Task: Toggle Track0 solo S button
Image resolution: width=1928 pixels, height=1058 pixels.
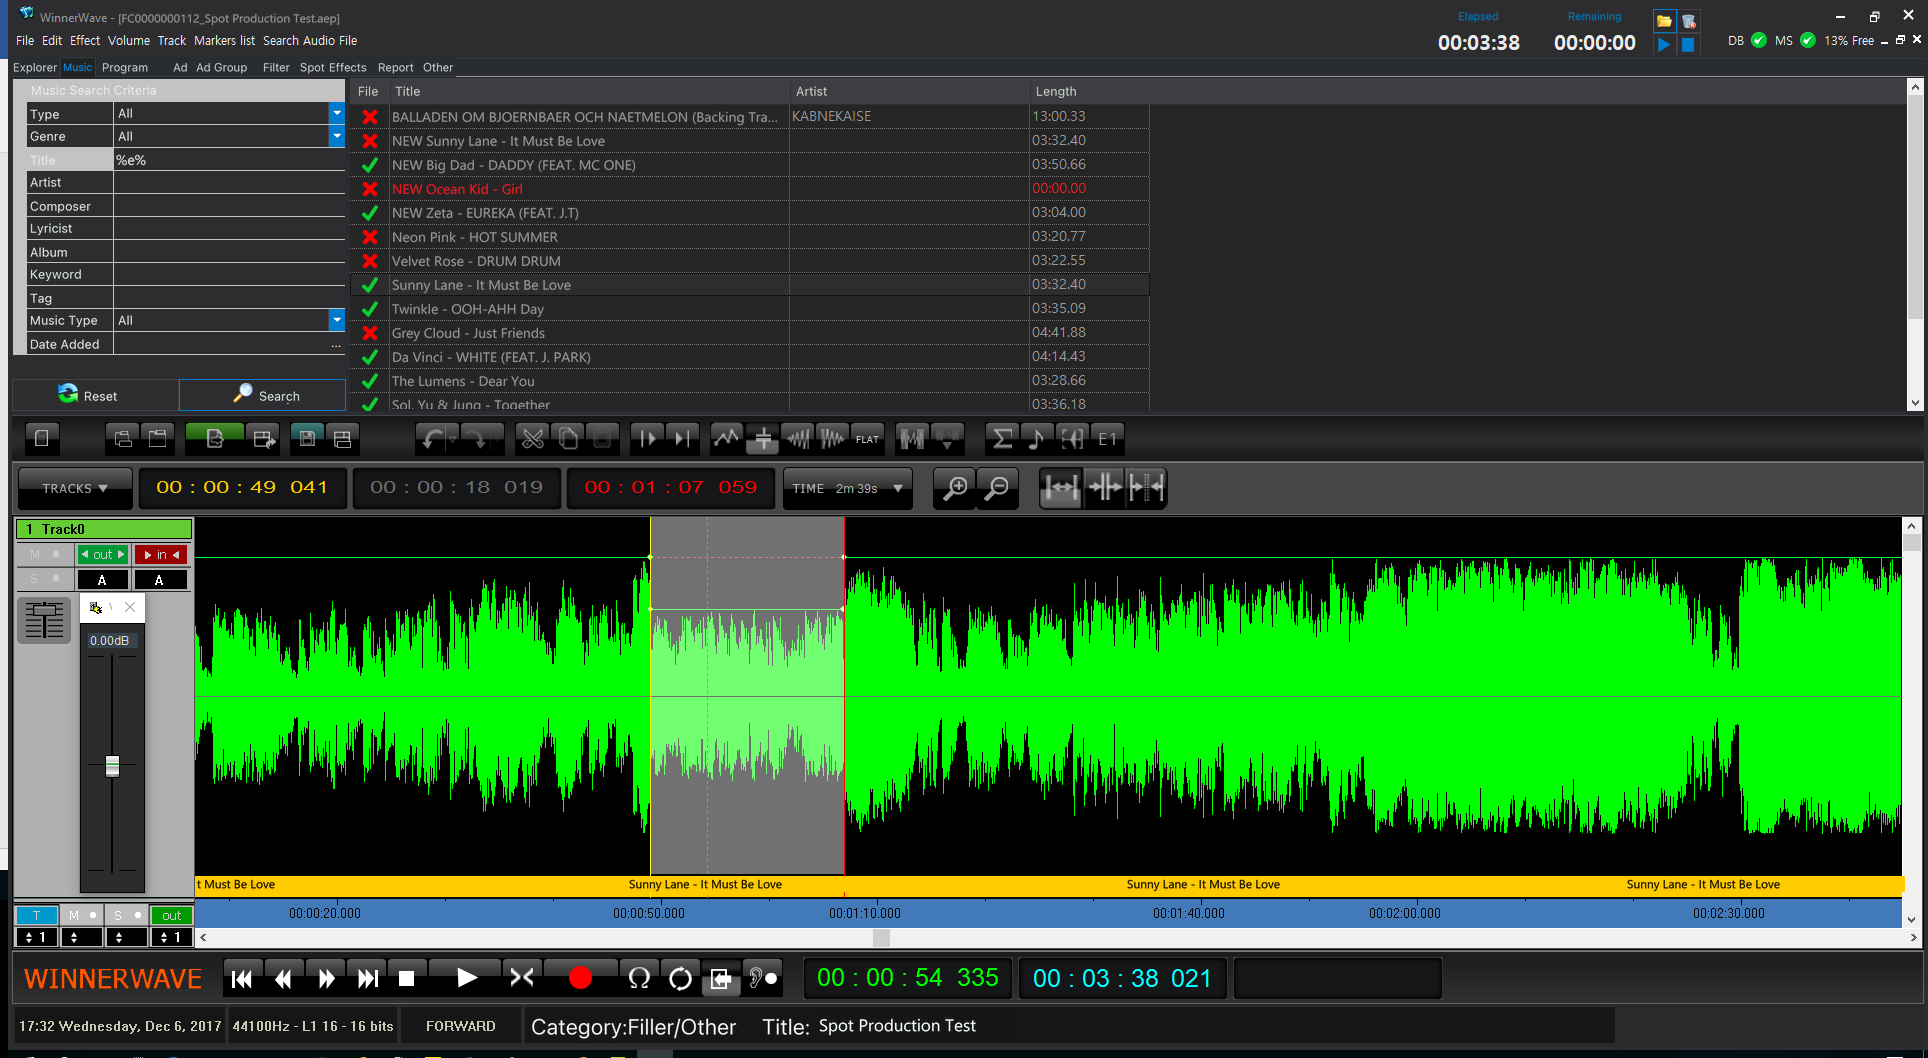Action: point(44,579)
